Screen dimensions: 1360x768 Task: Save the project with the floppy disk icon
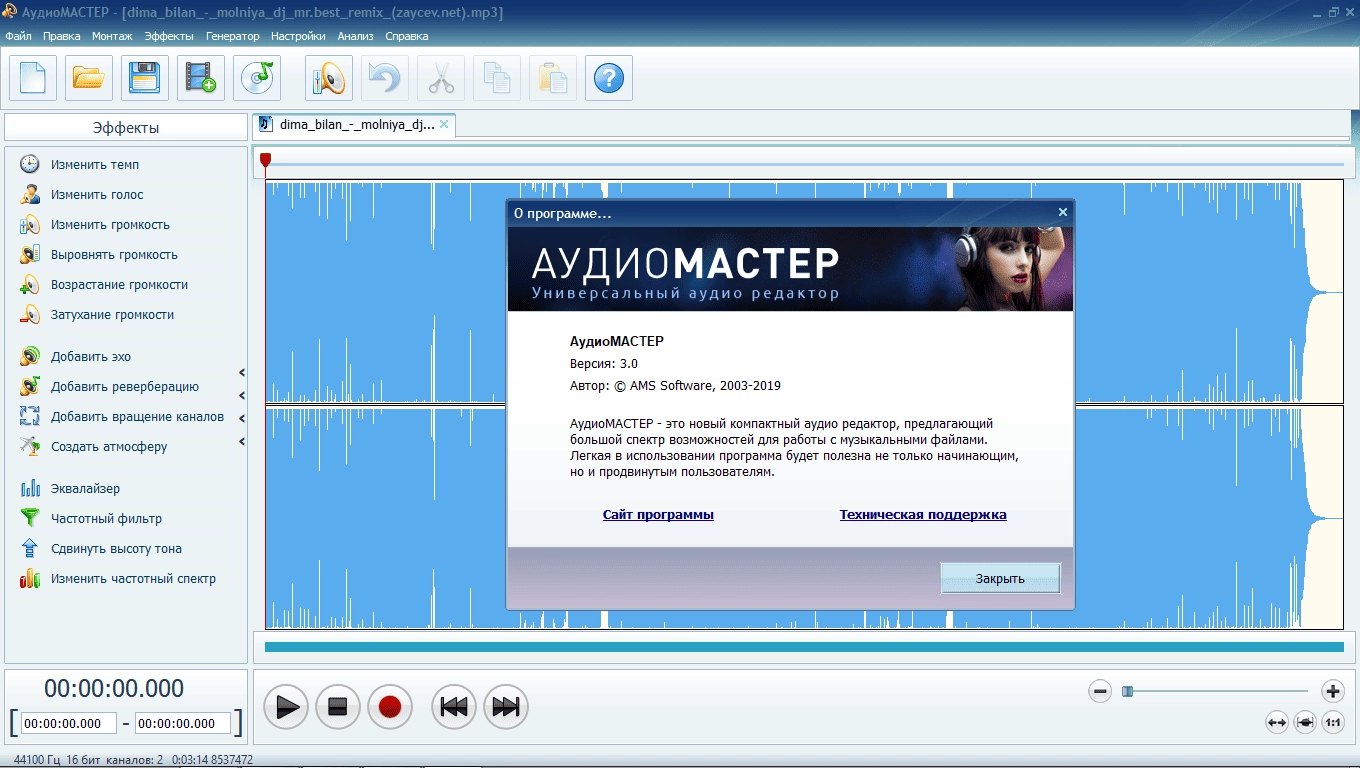(x=145, y=78)
